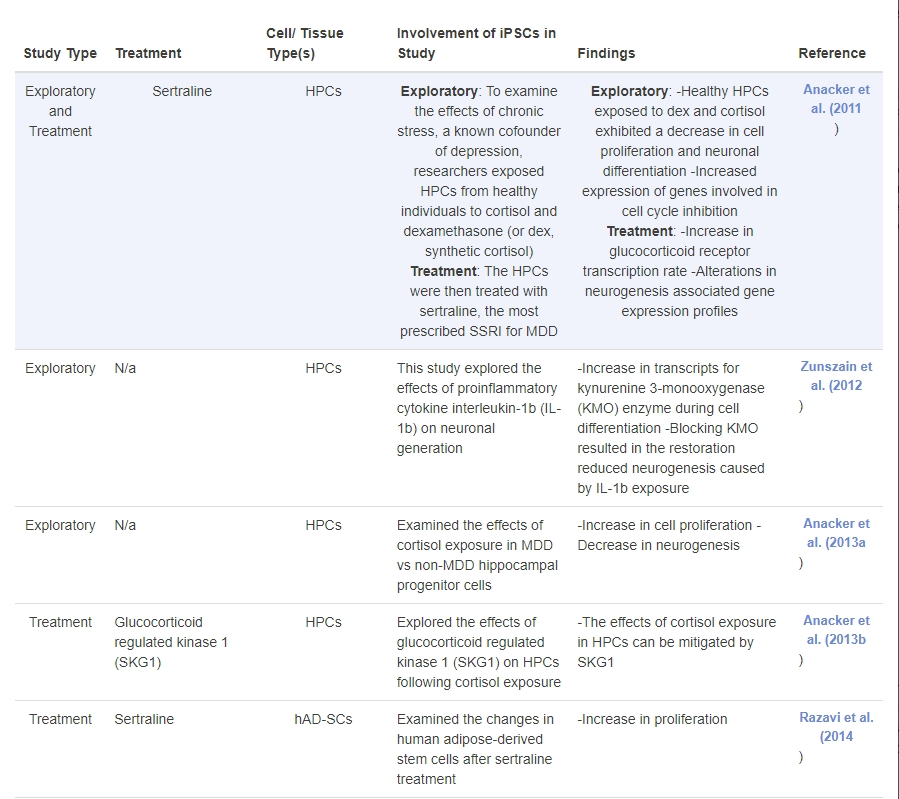Open the Zunszain et al. (2012 reference
899x799 pixels.
tap(836, 375)
